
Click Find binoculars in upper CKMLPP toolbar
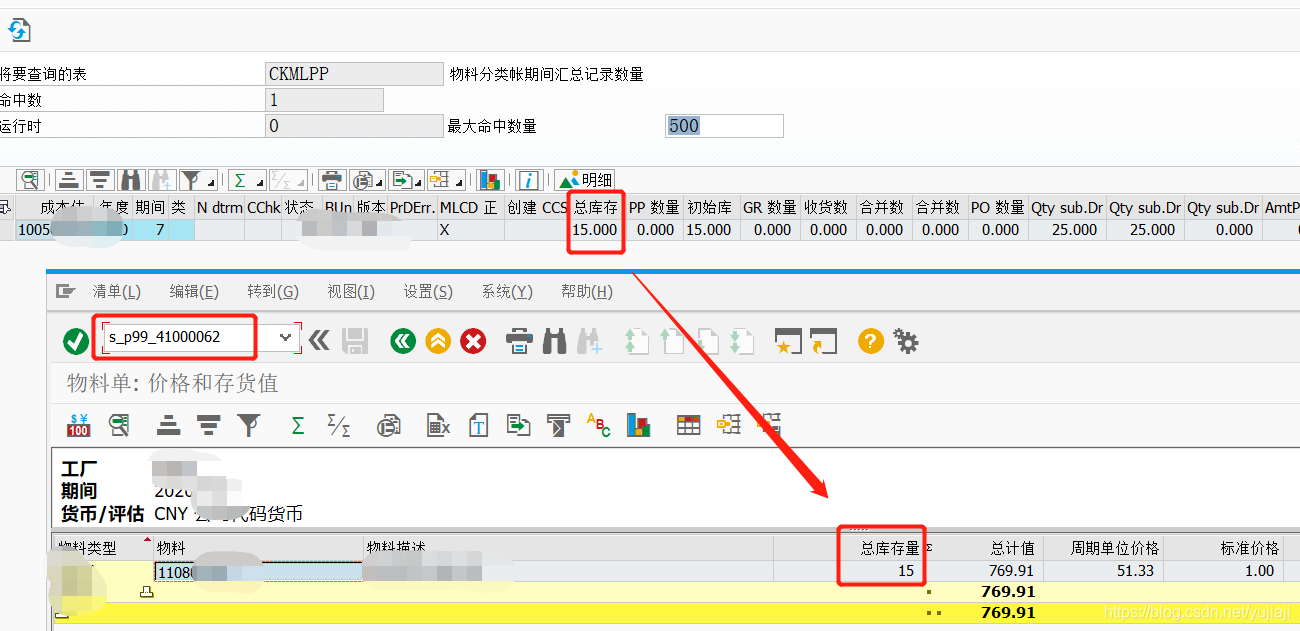[x=131, y=180]
